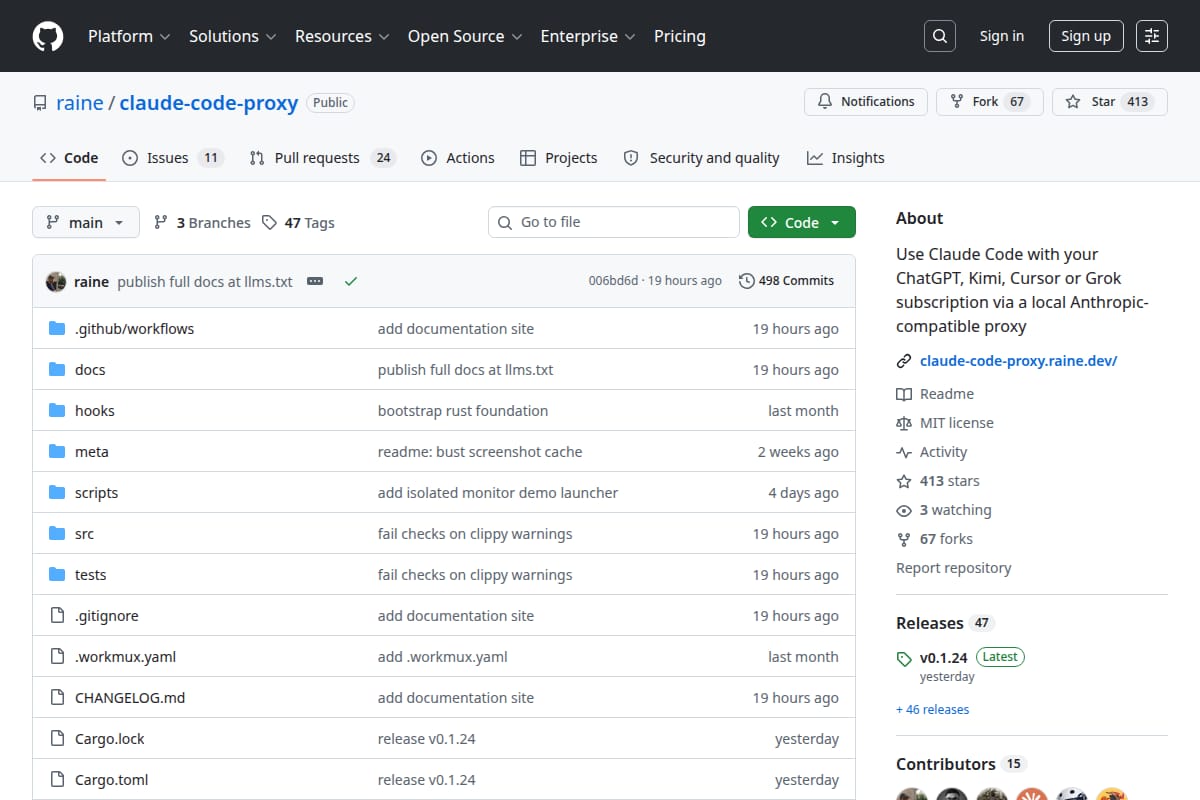Open the 413 stars link
Viewport: 1200px width, 800px height.
(938, 481)
